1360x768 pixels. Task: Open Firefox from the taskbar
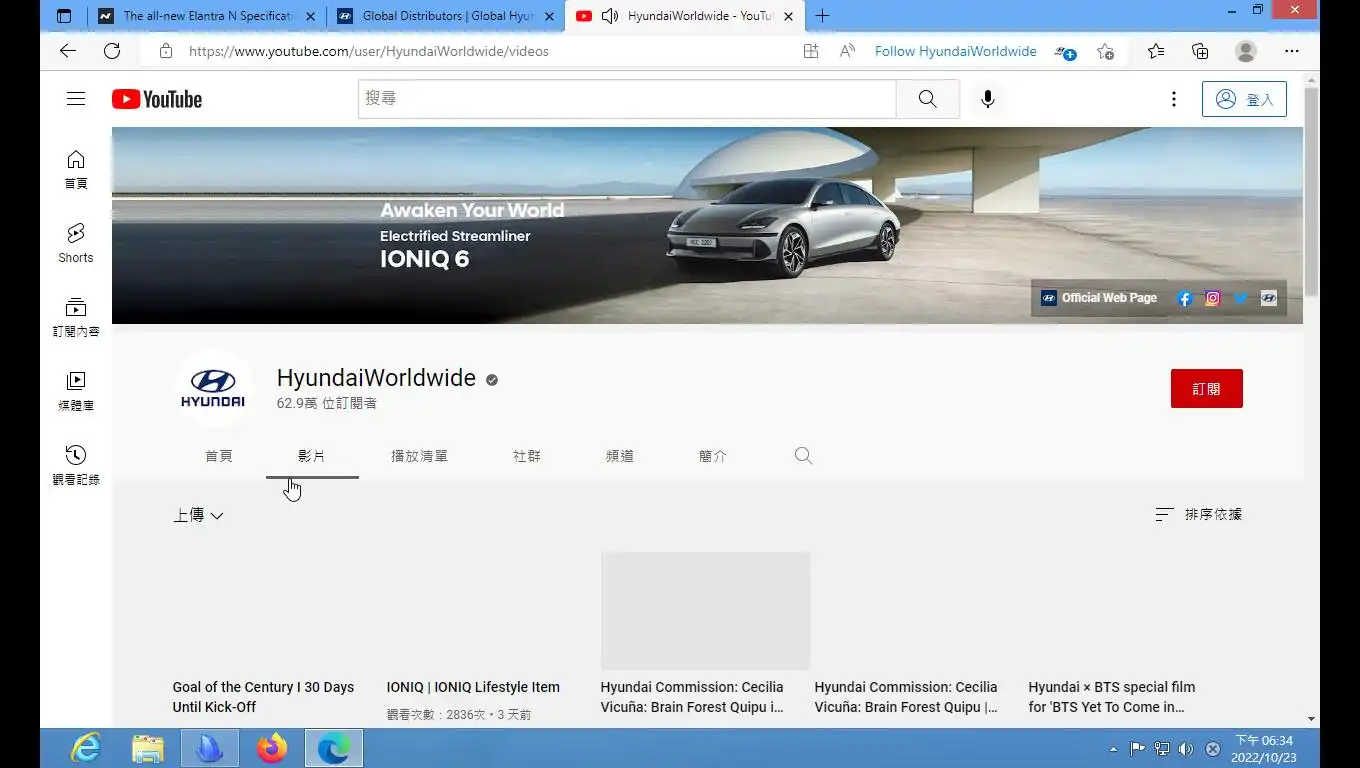point(271,748)
